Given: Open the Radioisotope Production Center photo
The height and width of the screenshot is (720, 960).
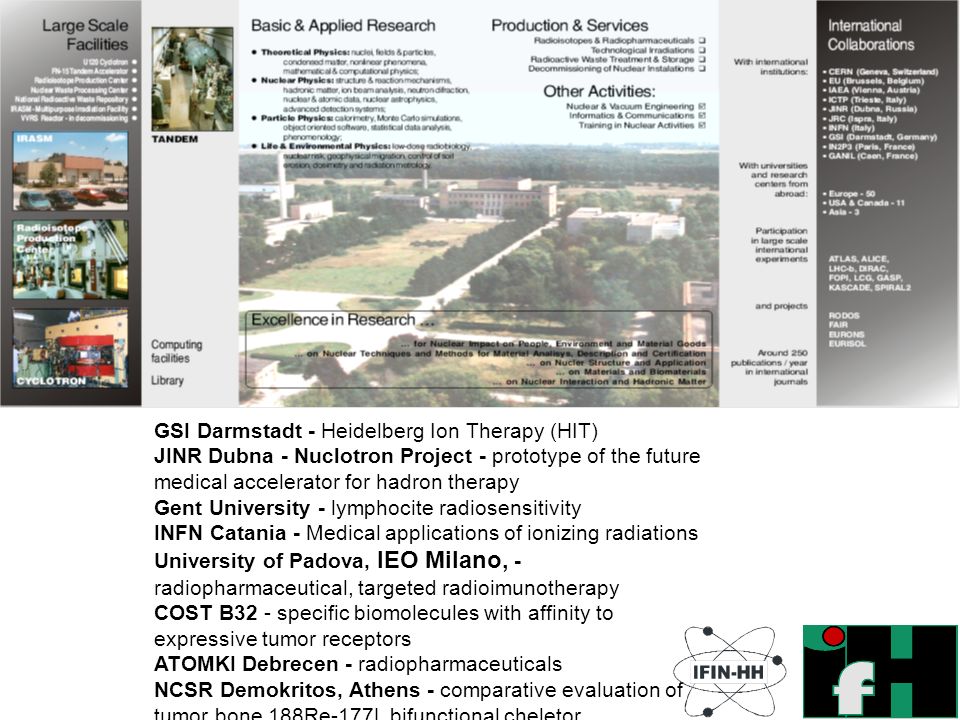Looking at the screenshot, I should point(70,260).
